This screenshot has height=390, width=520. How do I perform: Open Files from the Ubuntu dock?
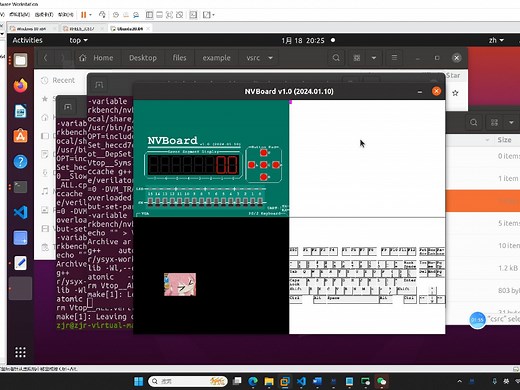pos(20,60)
